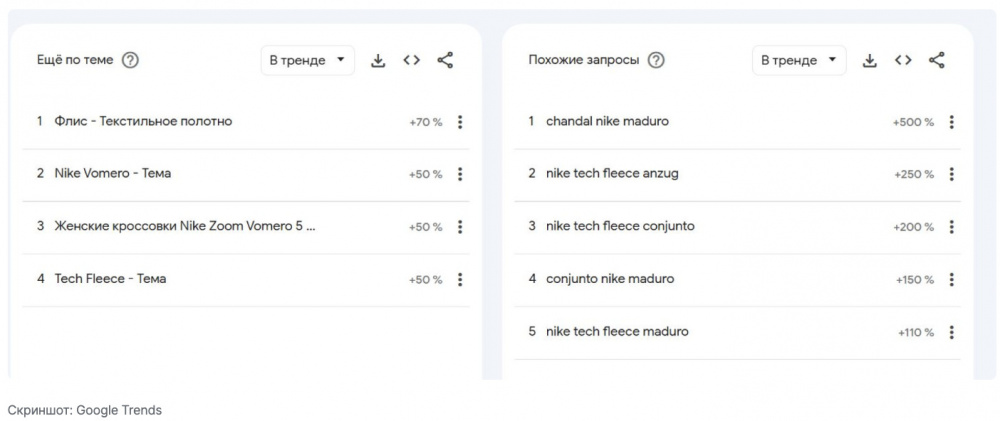The image size is (1000, 421).
Task: Open more options for "Nike Vomero" row
Action: click(460, 174)
